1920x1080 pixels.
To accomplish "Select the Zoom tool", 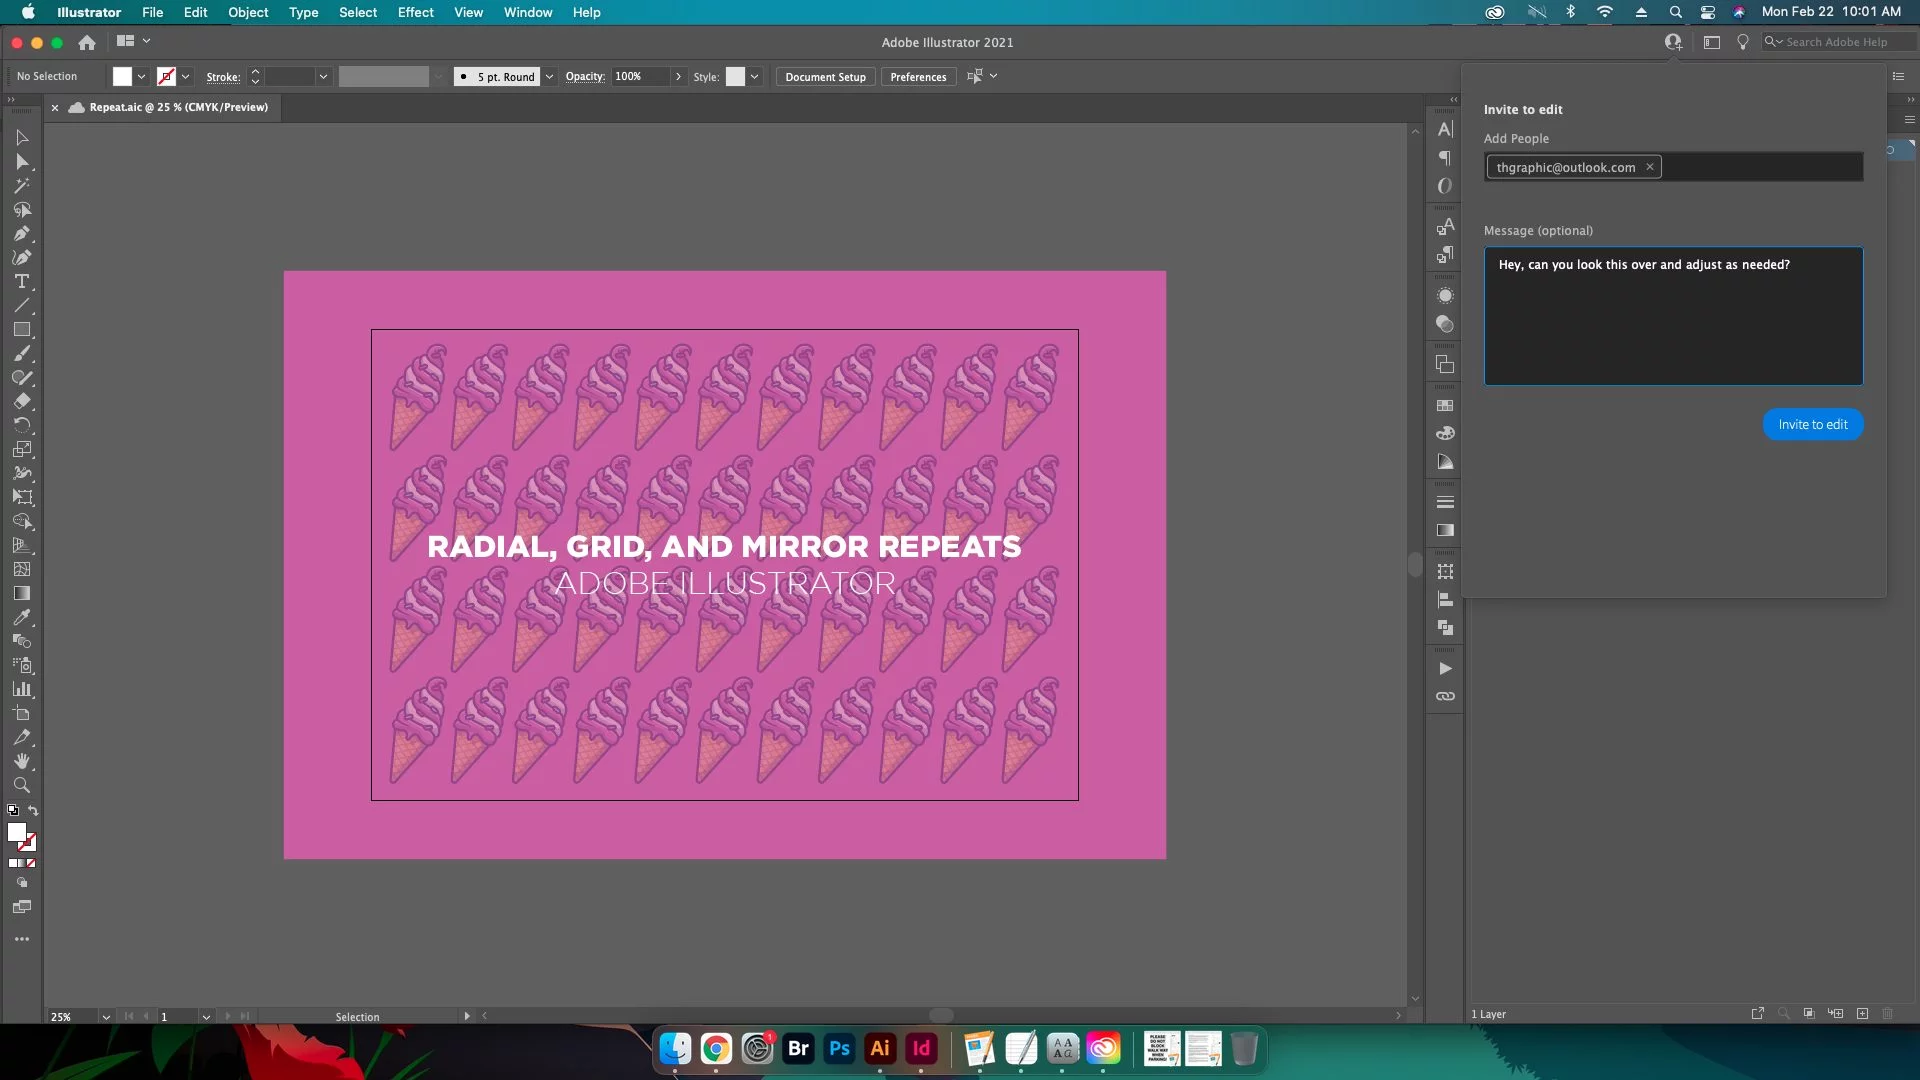I will tap(22, 786).
